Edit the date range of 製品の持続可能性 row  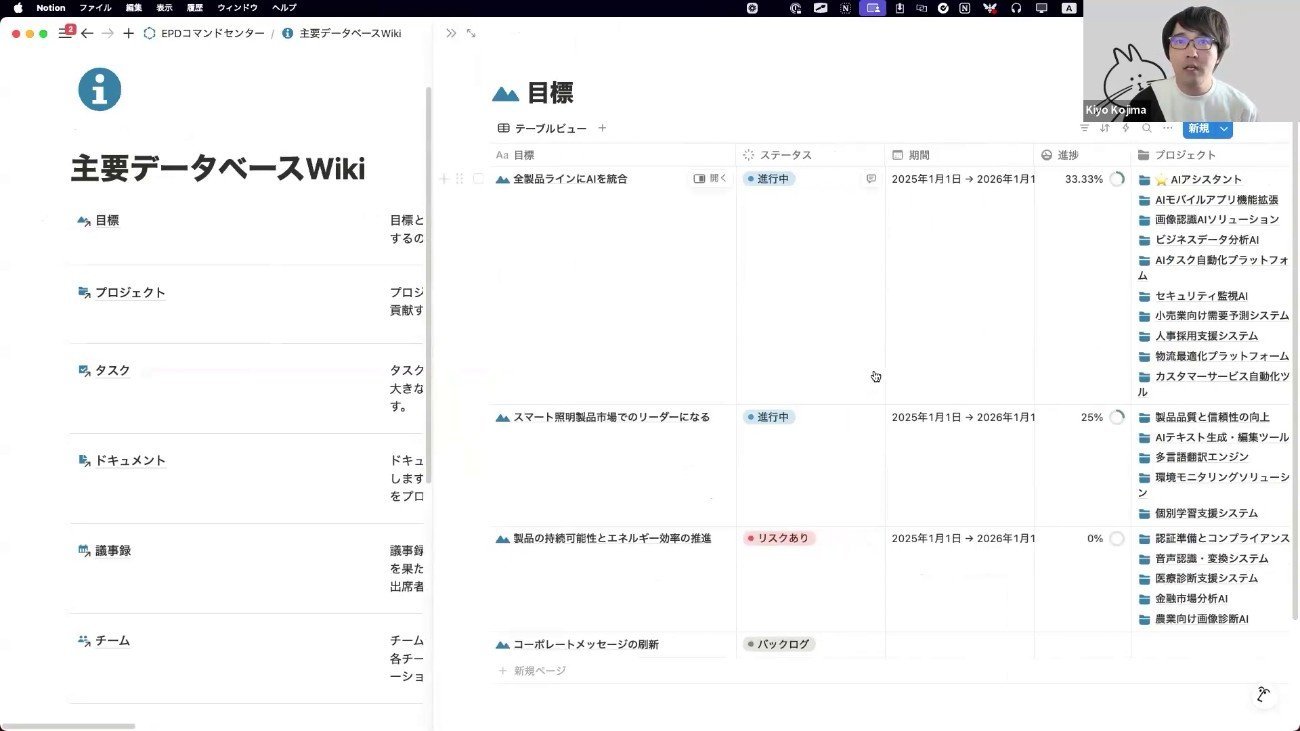point(963,538)
